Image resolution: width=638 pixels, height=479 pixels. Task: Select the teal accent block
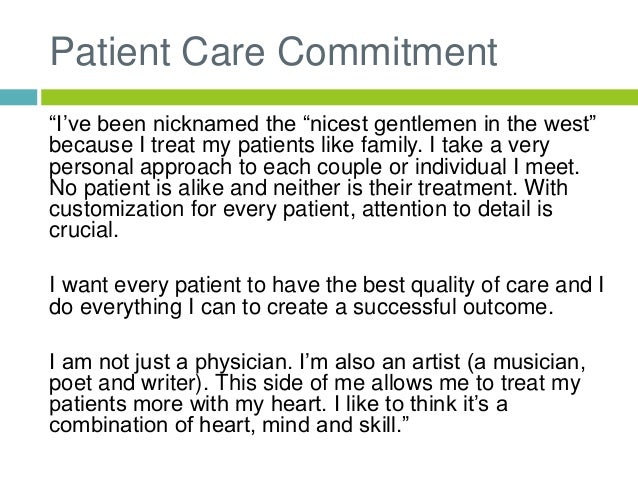[x=18, y=97]
